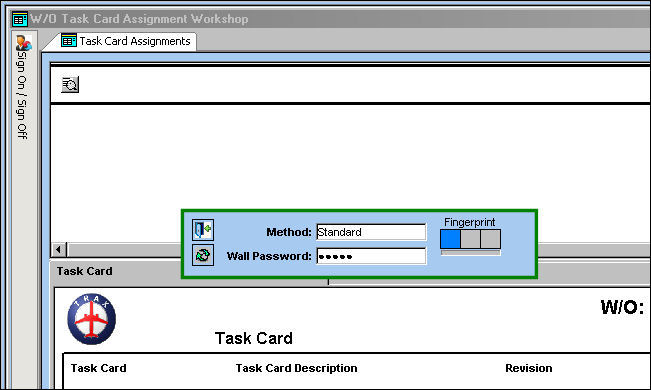Click the Revision column header

tap(529, 368)
